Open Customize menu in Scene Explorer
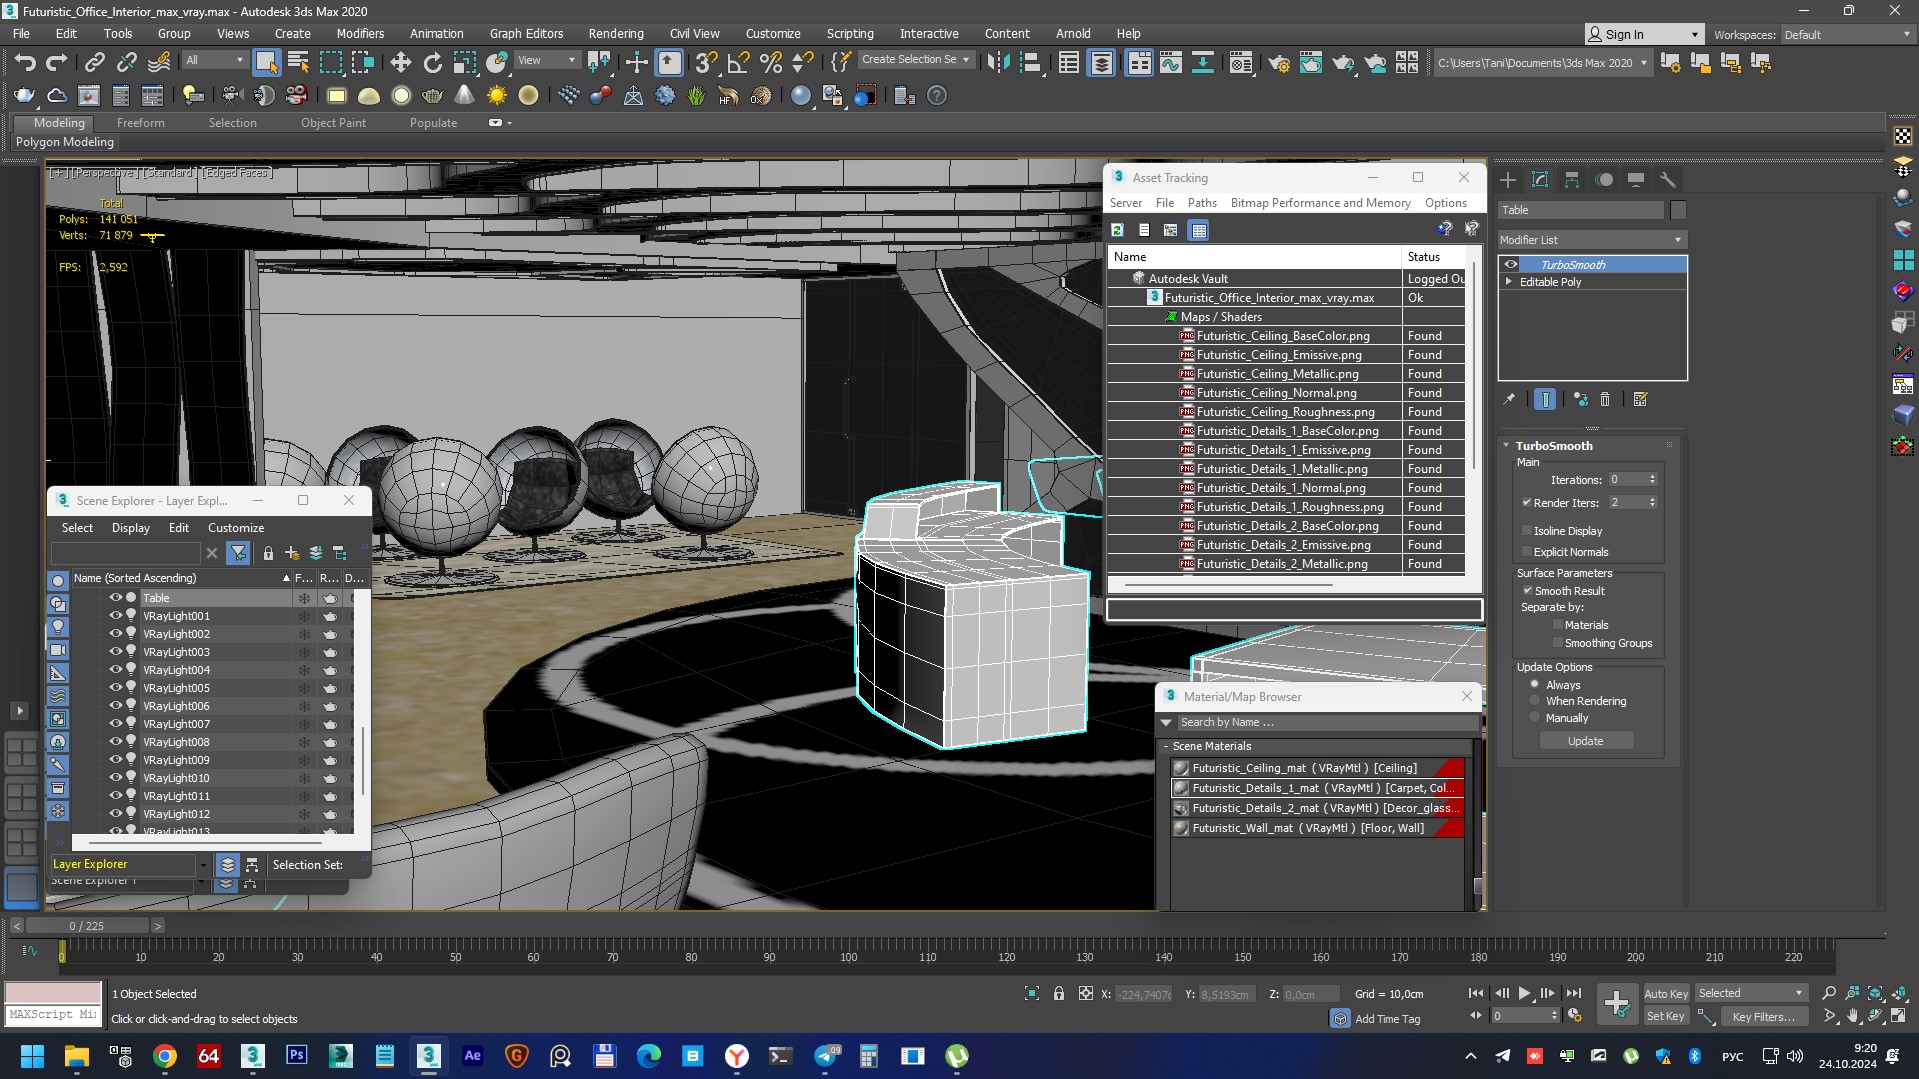 [x=236, y=528]
